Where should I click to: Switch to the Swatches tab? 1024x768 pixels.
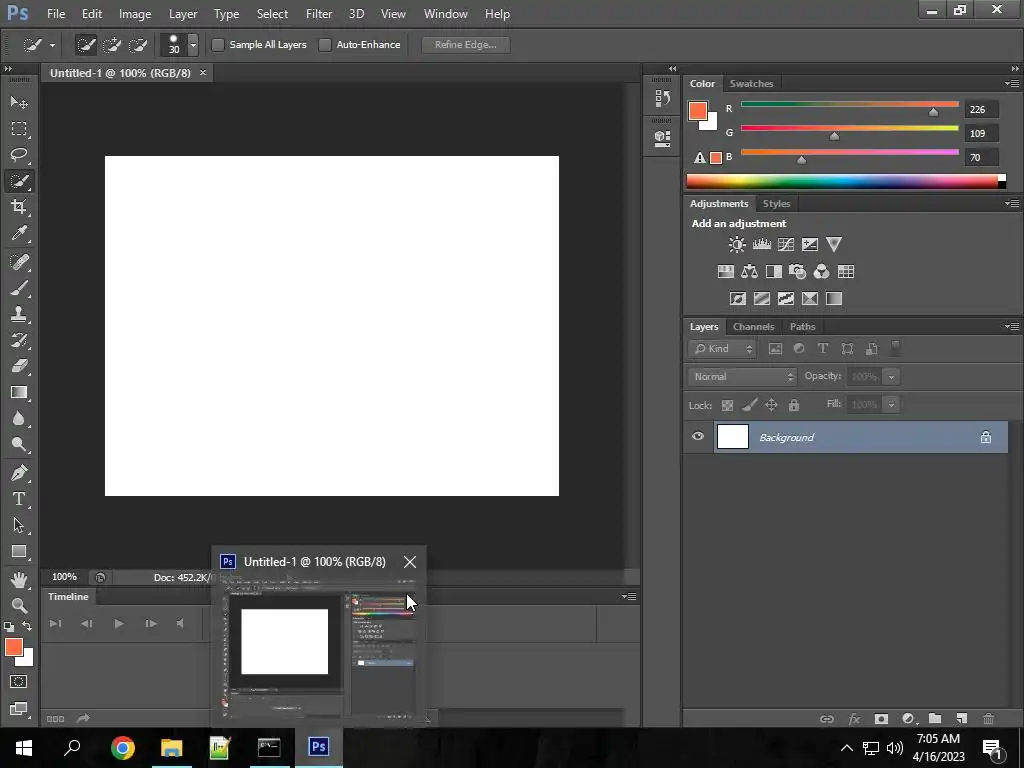(x=751, y=84)
